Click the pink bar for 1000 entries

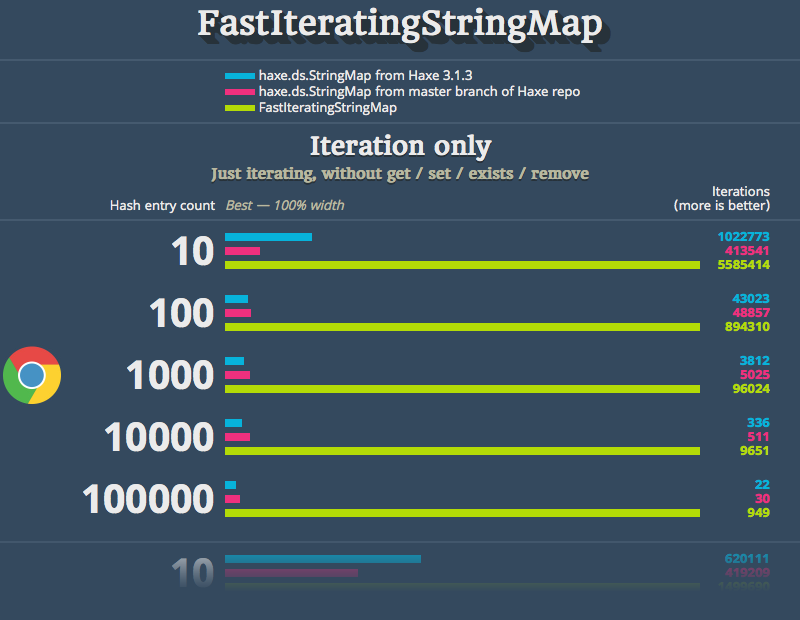click(237, 375)
